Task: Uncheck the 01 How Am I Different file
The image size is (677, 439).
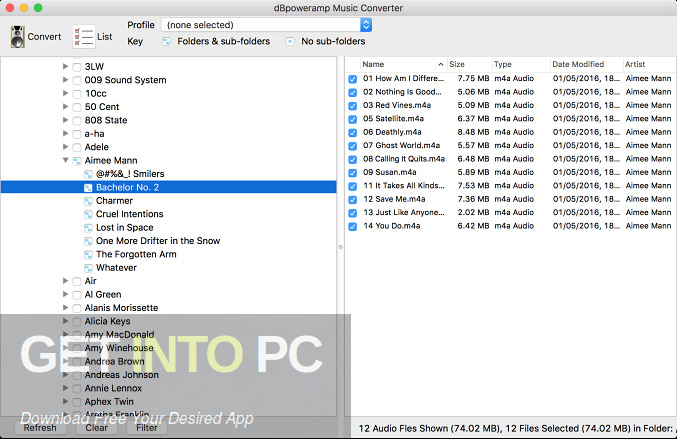Action: point(353,79)
